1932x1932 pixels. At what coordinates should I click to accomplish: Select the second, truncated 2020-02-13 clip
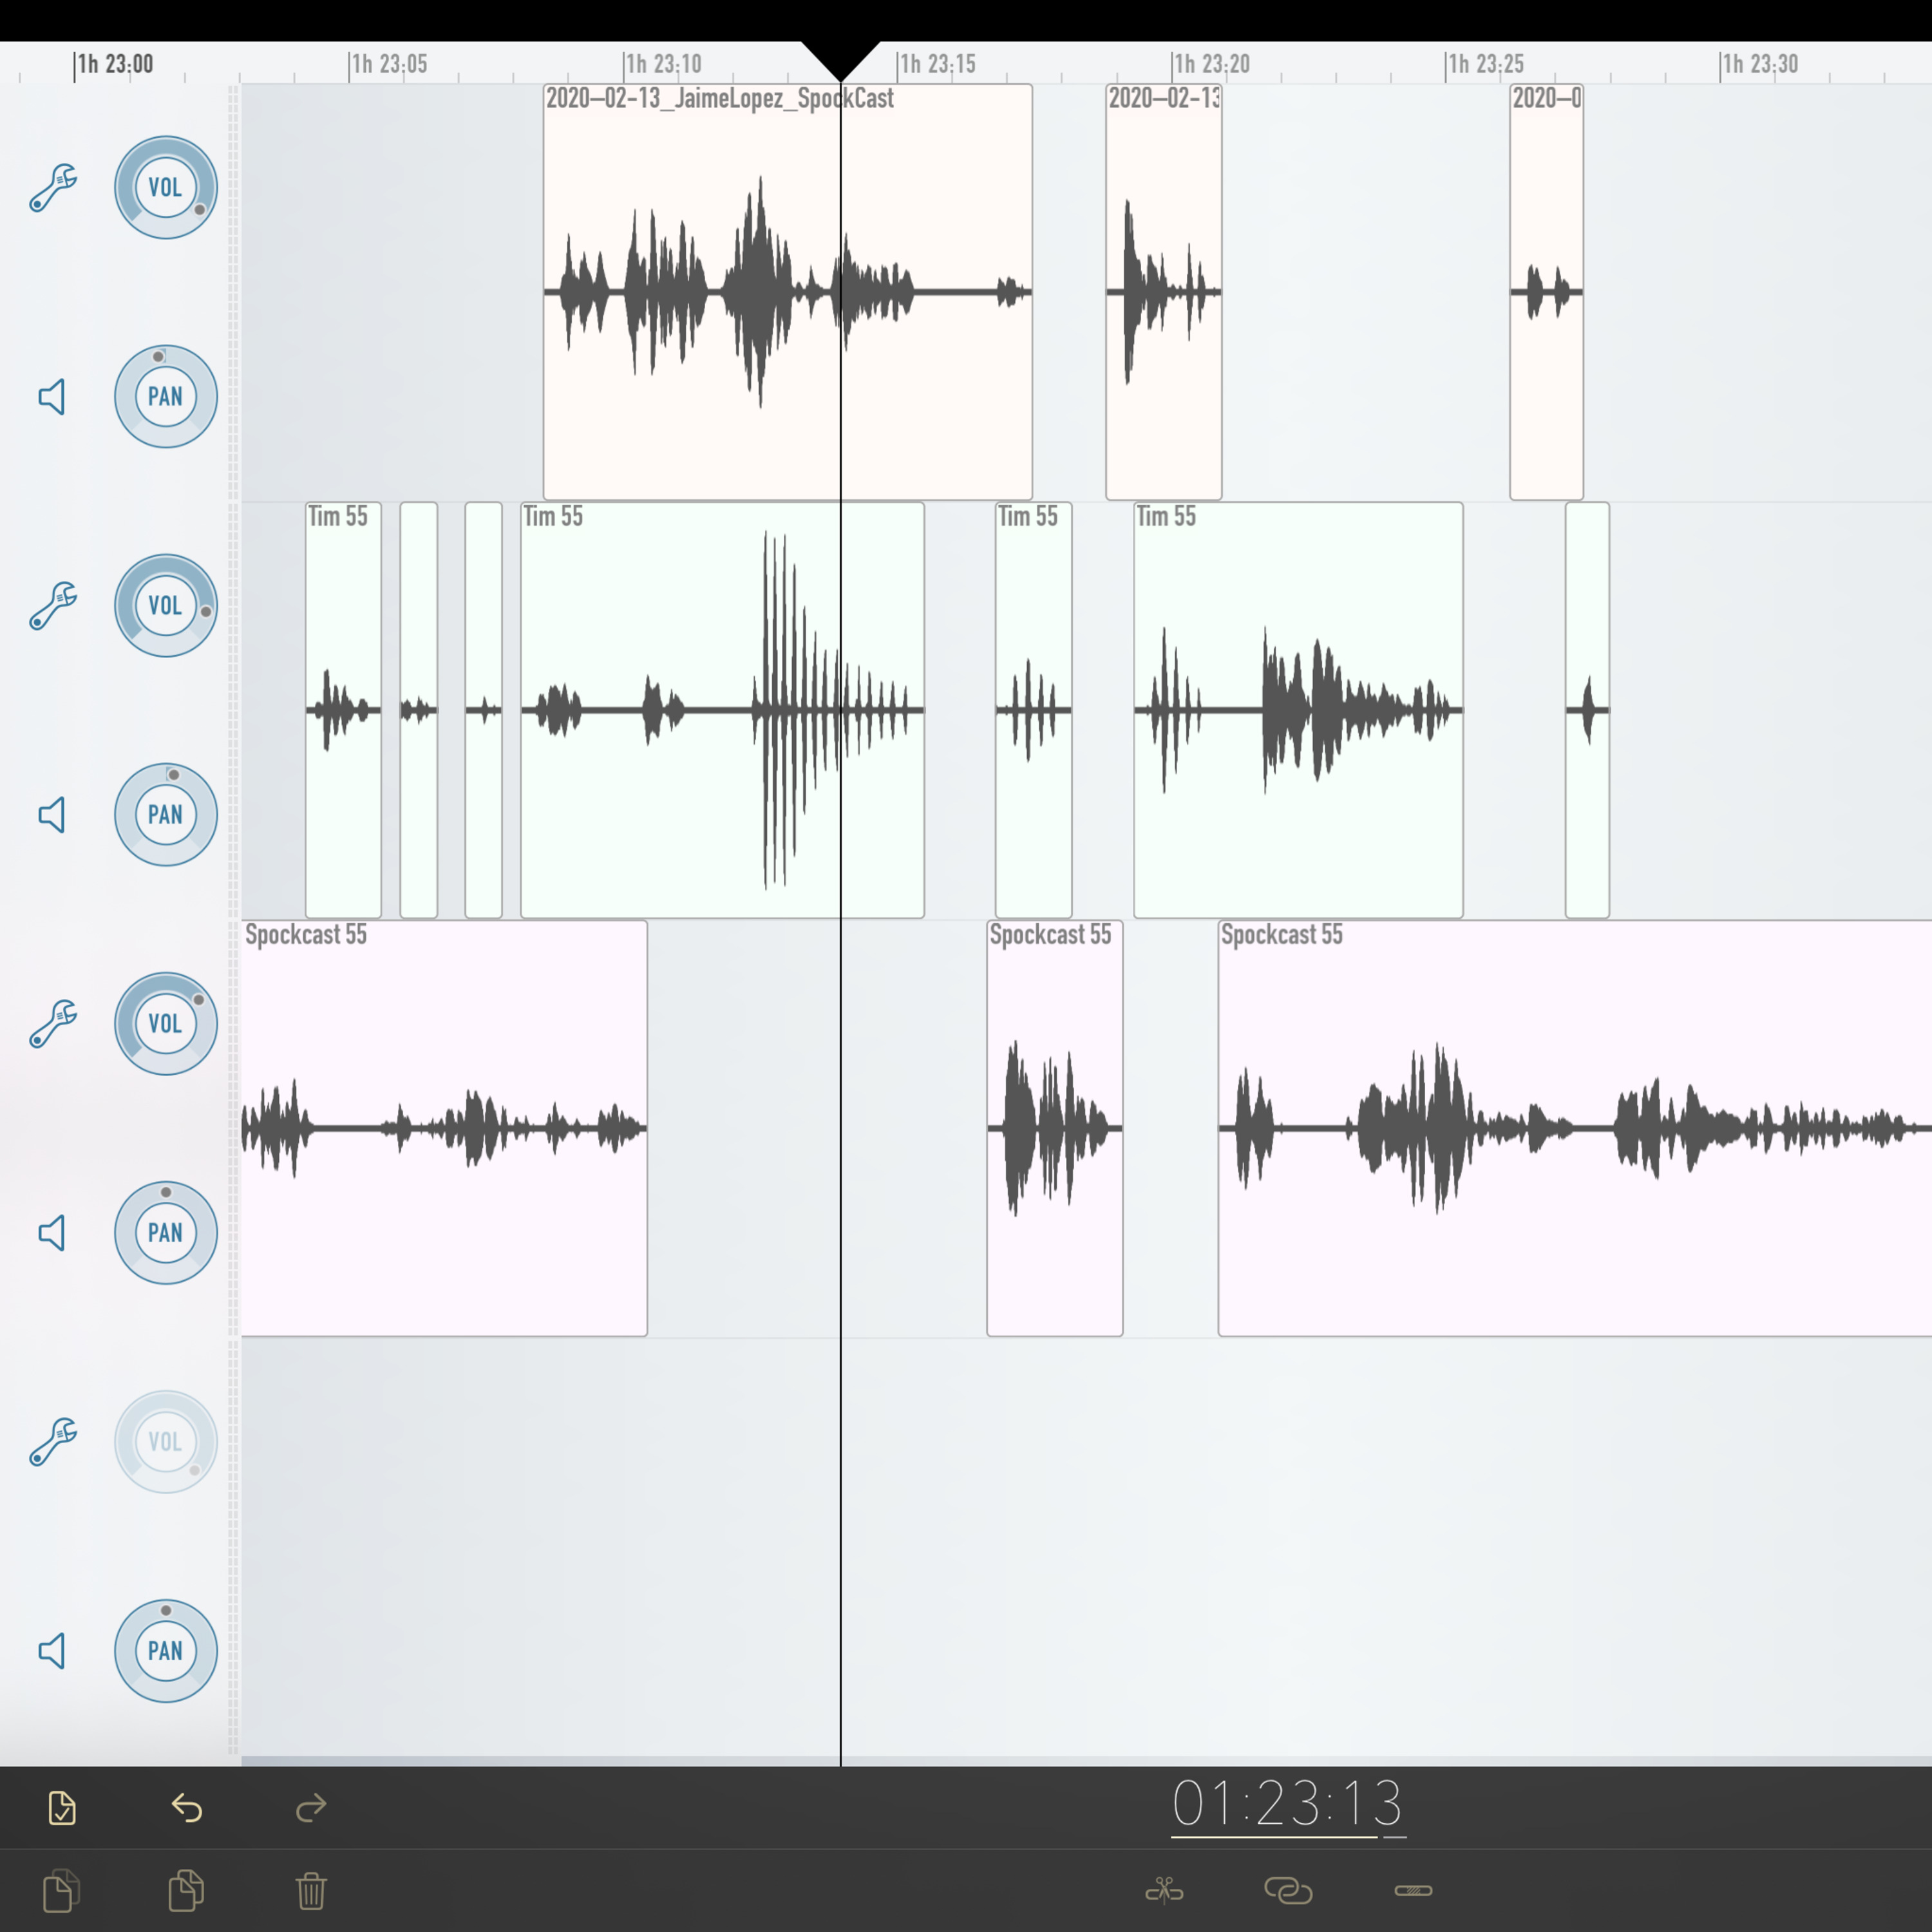click(1164, 292)
